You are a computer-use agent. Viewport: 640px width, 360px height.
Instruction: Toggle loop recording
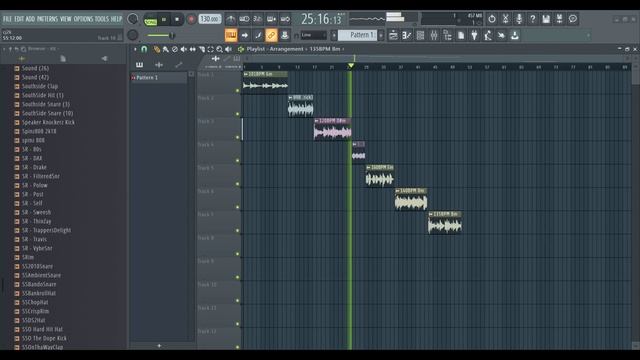tap(285, 19)
